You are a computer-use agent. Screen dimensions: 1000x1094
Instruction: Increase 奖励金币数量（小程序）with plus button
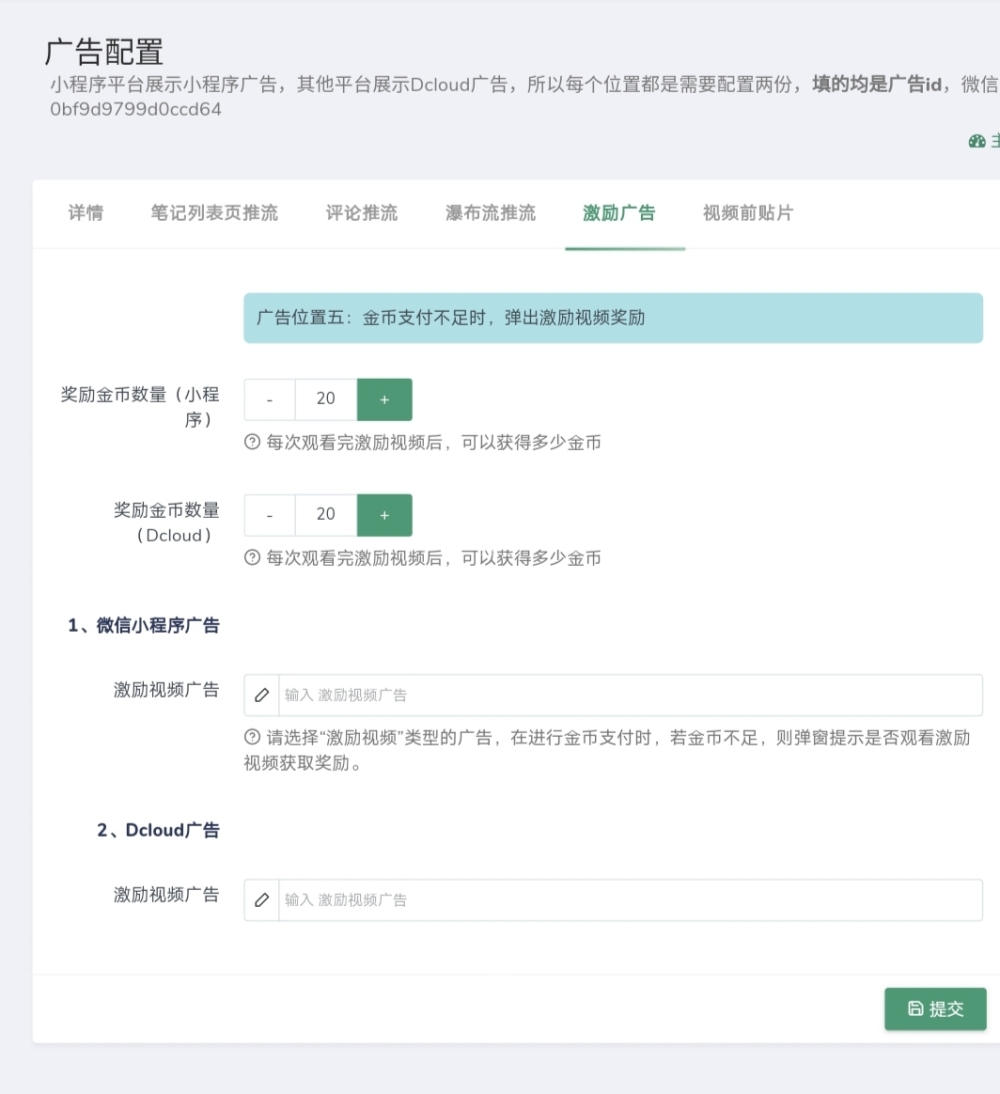384,399
